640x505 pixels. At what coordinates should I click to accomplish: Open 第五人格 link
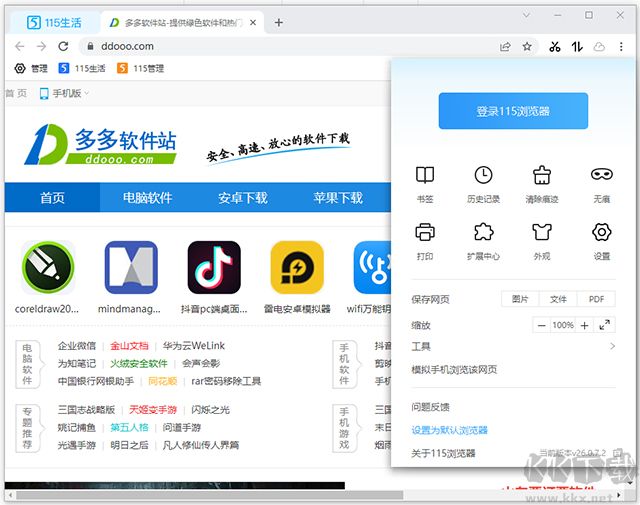pos(129,427)
